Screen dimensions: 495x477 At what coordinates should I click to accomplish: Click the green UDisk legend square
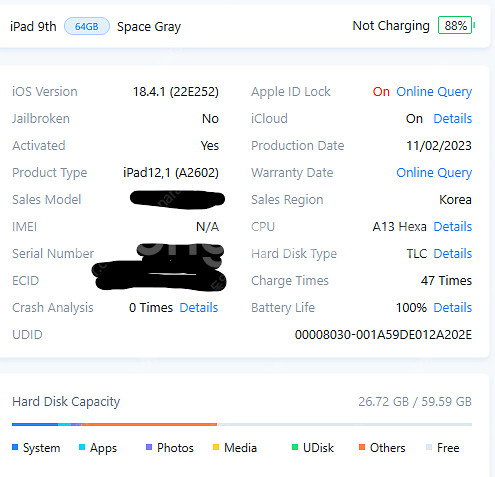(295, 447)
